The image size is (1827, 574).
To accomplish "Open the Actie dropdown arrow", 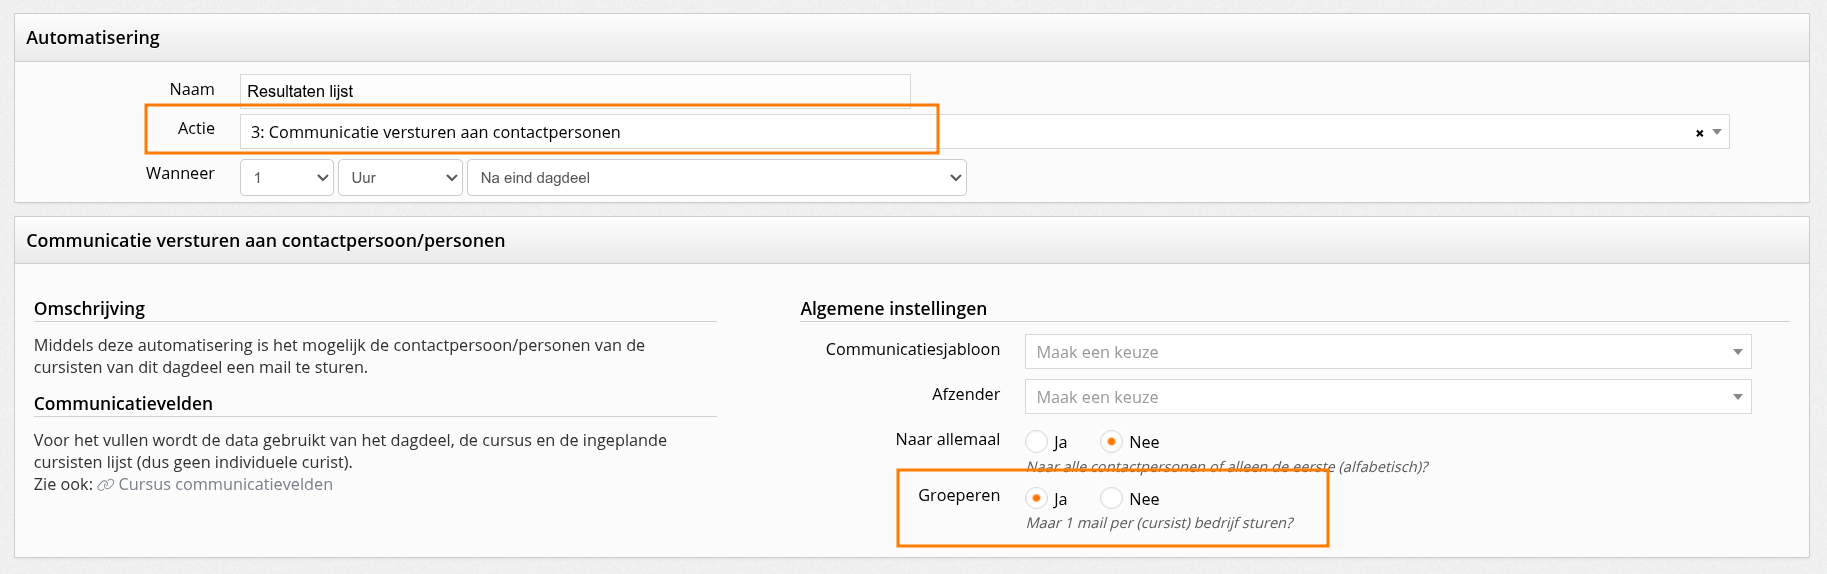I will point(1717,132).
